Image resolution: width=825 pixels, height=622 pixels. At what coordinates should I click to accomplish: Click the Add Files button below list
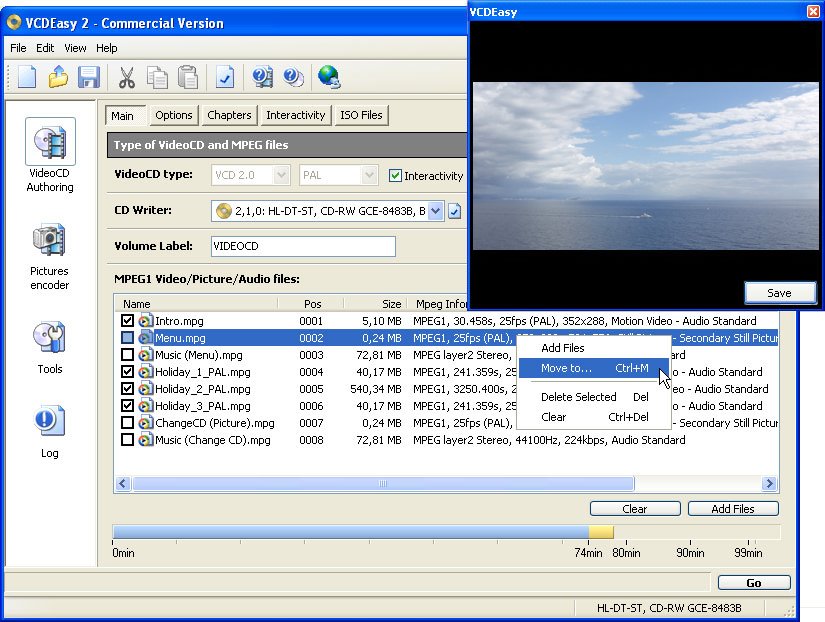click(x=733, y=508)
